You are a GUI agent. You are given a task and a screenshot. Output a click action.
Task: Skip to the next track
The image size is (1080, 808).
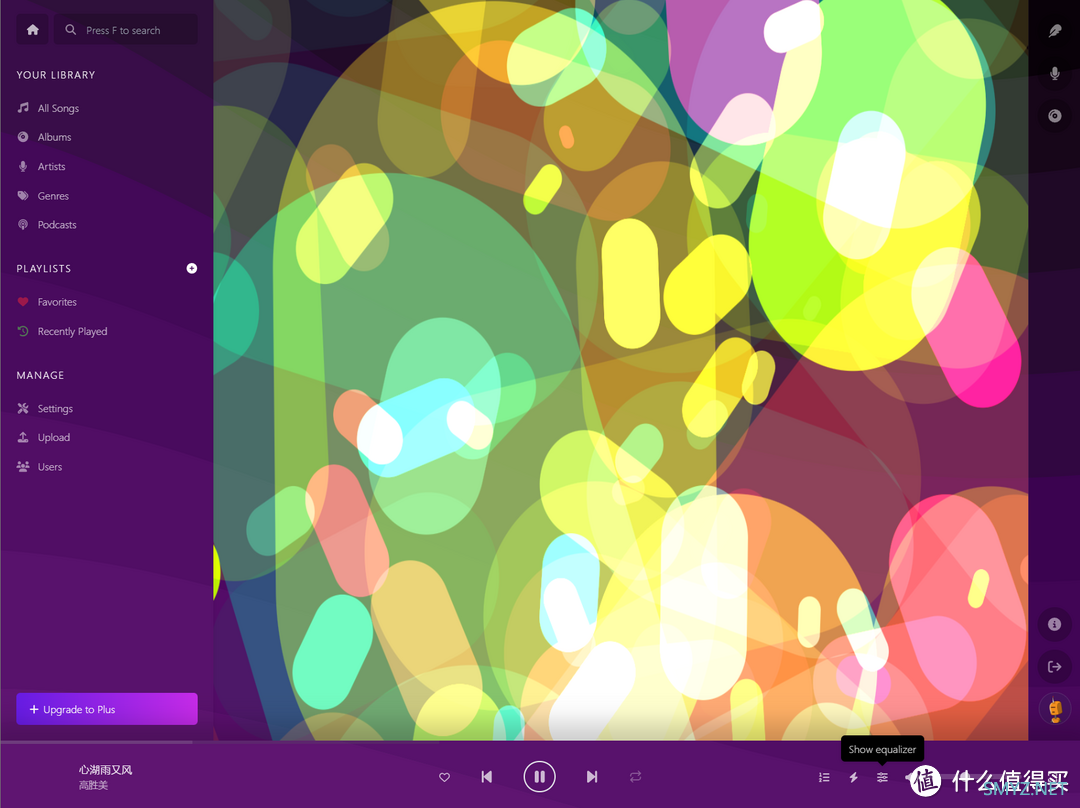pos(592,777)
